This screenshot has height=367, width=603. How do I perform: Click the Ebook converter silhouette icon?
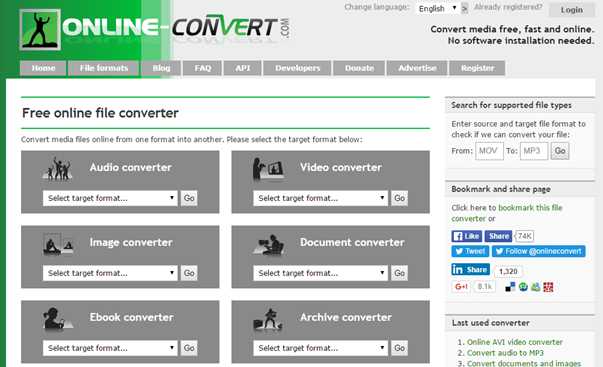58,319
